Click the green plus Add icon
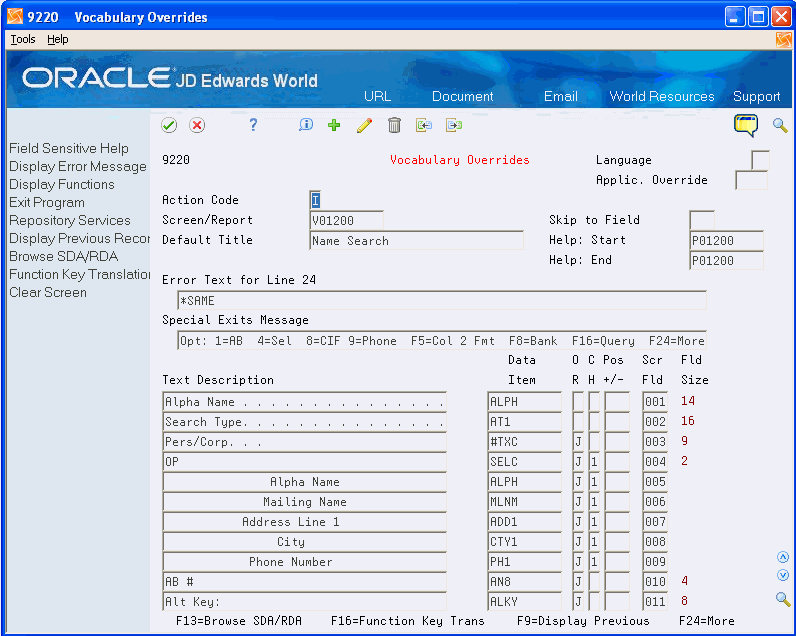The height and width of the screenshot is (636, 796). [334, 125]
